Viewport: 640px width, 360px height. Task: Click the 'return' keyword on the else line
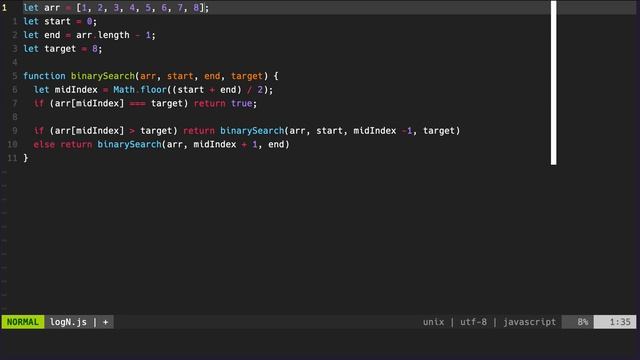tap(76, 144)
